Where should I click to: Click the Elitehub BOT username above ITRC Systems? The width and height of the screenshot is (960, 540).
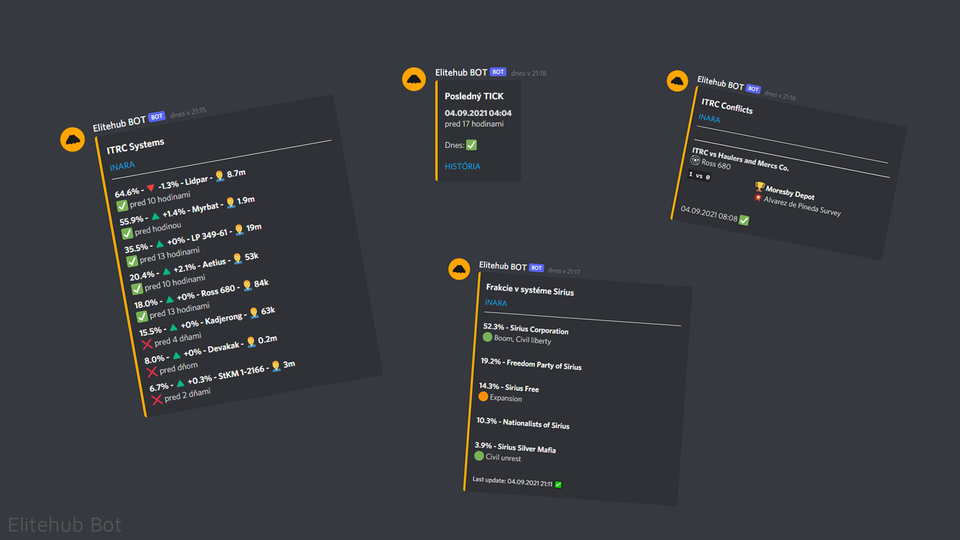tap(119, 124)
